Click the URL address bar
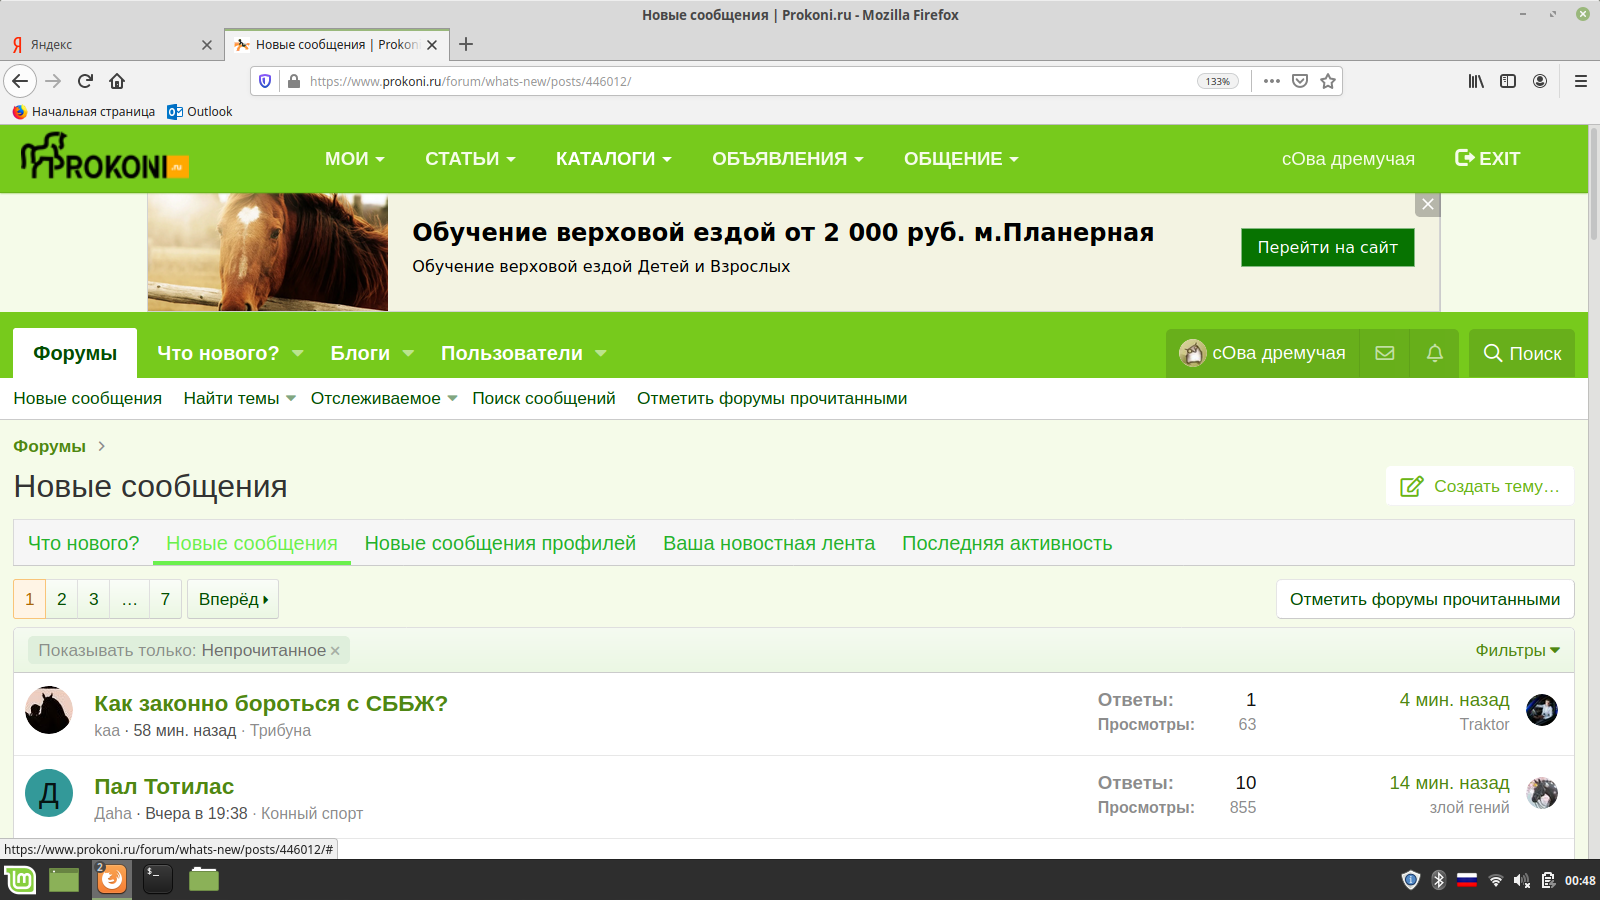The width and height of the screenshot is (1600, 900). 750,81
